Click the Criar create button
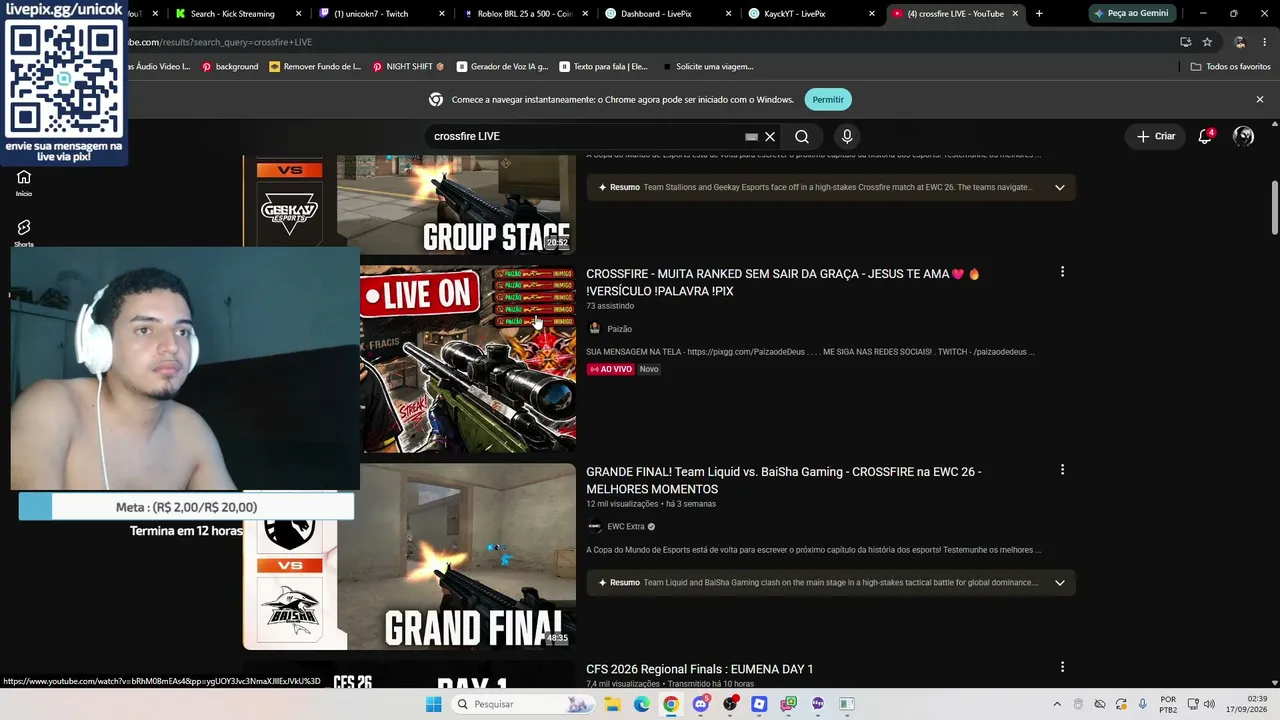 pos(1156,136)
